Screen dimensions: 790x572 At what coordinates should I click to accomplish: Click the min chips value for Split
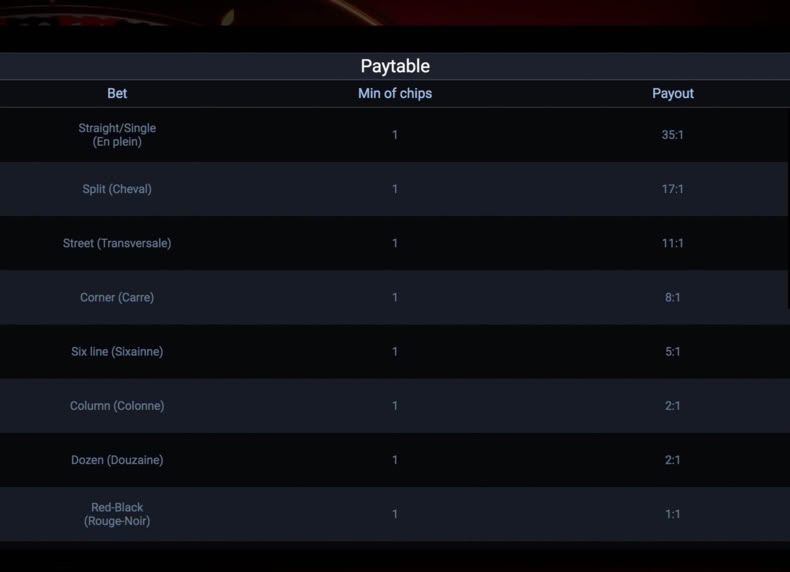[x=395, y=189]
